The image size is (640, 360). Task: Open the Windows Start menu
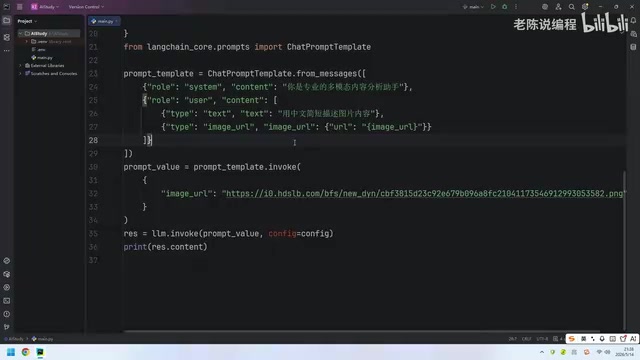(11, 352)
